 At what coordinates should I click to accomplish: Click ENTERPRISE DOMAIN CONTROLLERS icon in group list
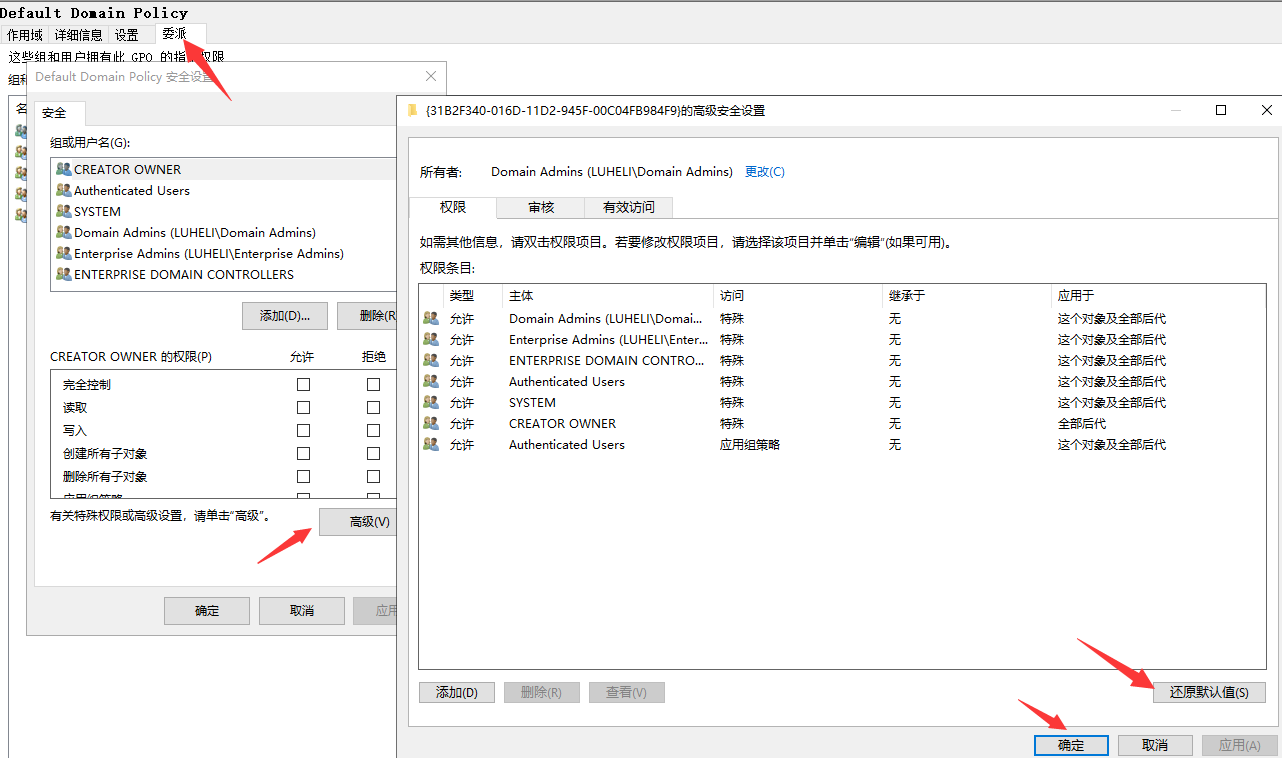click(x=64, y=274)
